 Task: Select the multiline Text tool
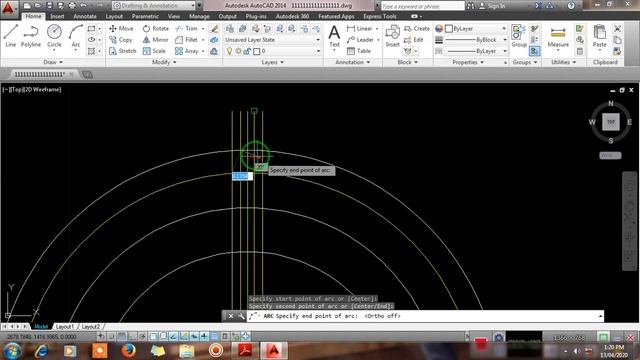point(334,36)
